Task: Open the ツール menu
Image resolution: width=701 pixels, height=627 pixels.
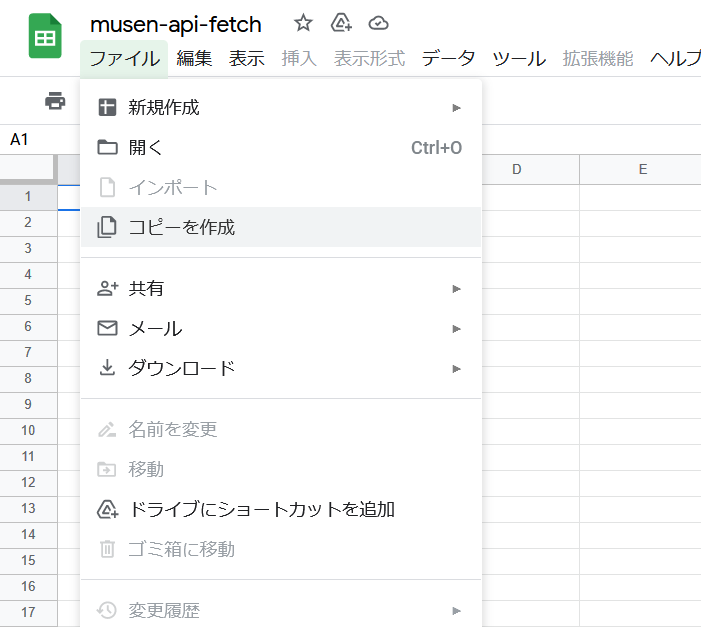Action: pyautogui.click(x=519, y=58)
